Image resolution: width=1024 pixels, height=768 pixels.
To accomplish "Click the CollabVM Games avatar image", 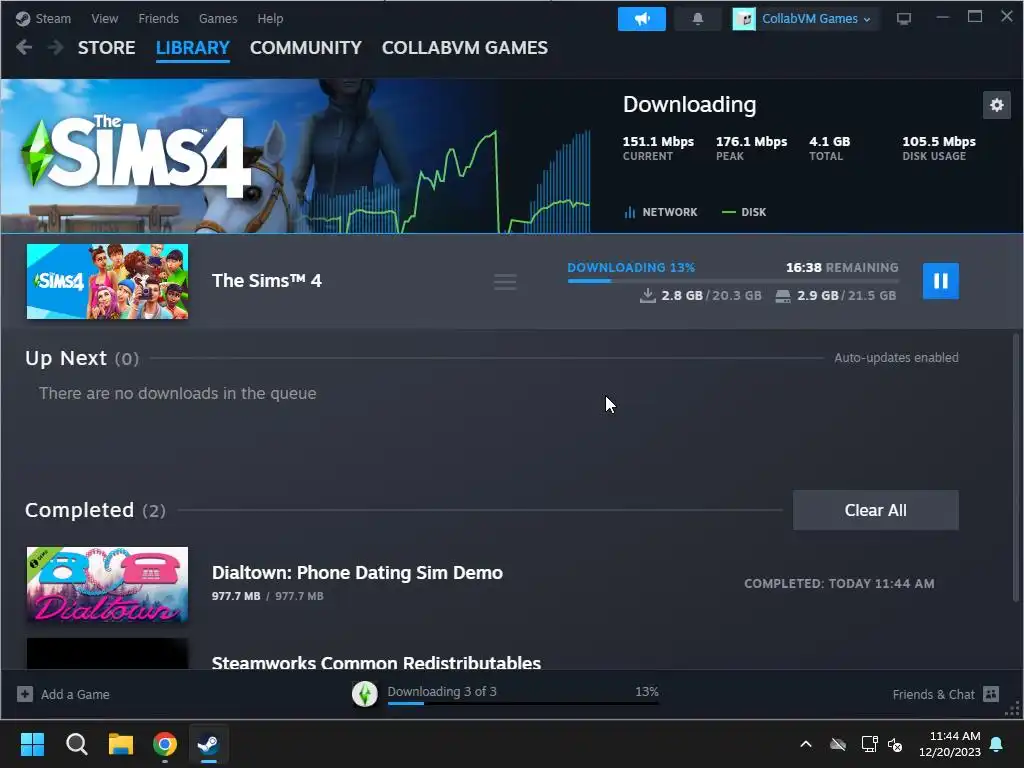I will pyautogui.click(x=744, y=19).
